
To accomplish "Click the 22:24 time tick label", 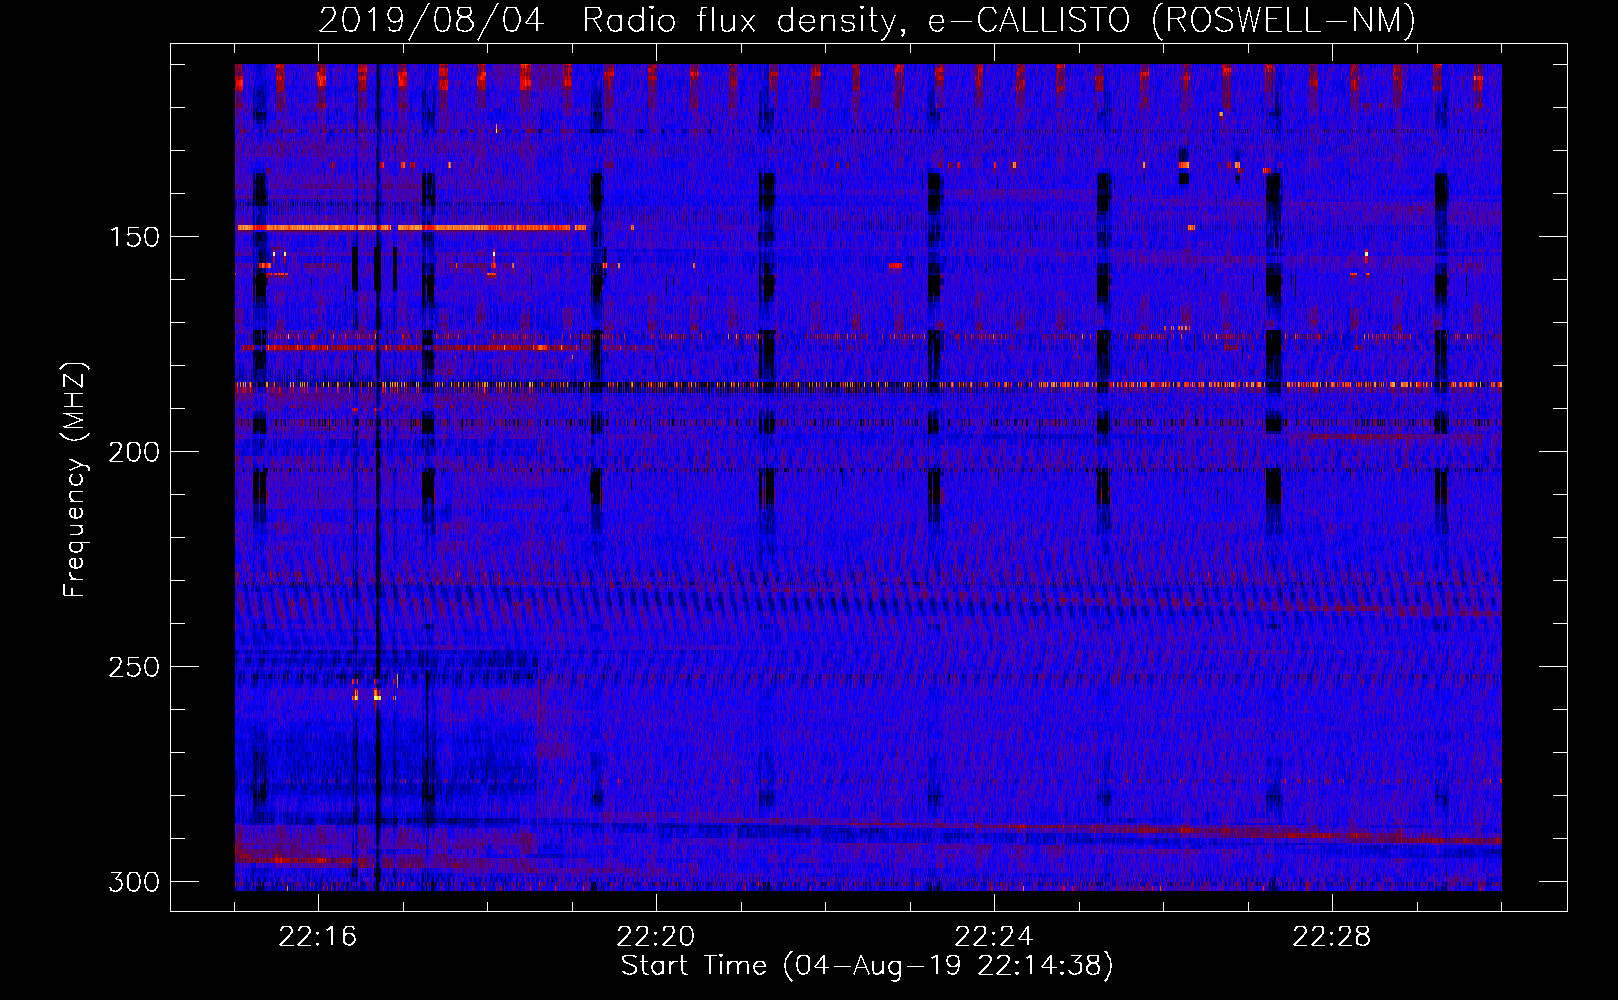I will [994, 937].
